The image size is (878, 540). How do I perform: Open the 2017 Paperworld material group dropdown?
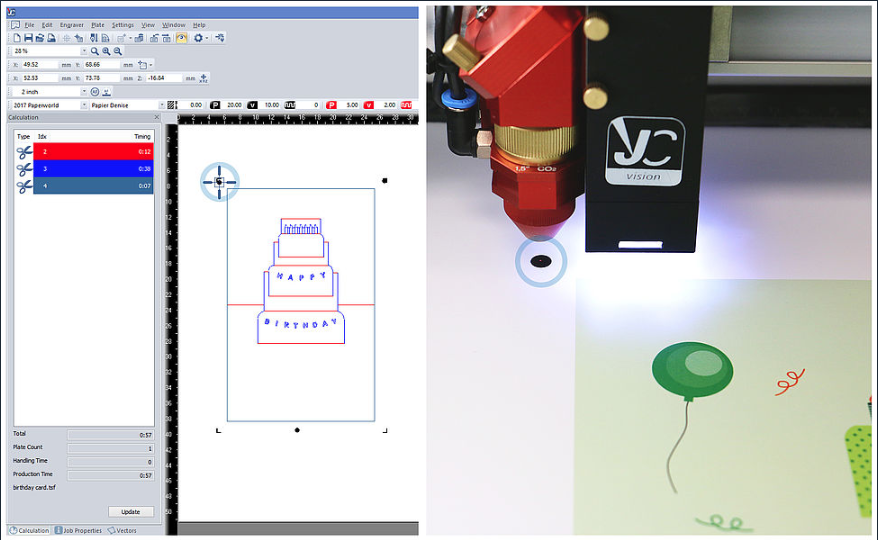[84, 105]
